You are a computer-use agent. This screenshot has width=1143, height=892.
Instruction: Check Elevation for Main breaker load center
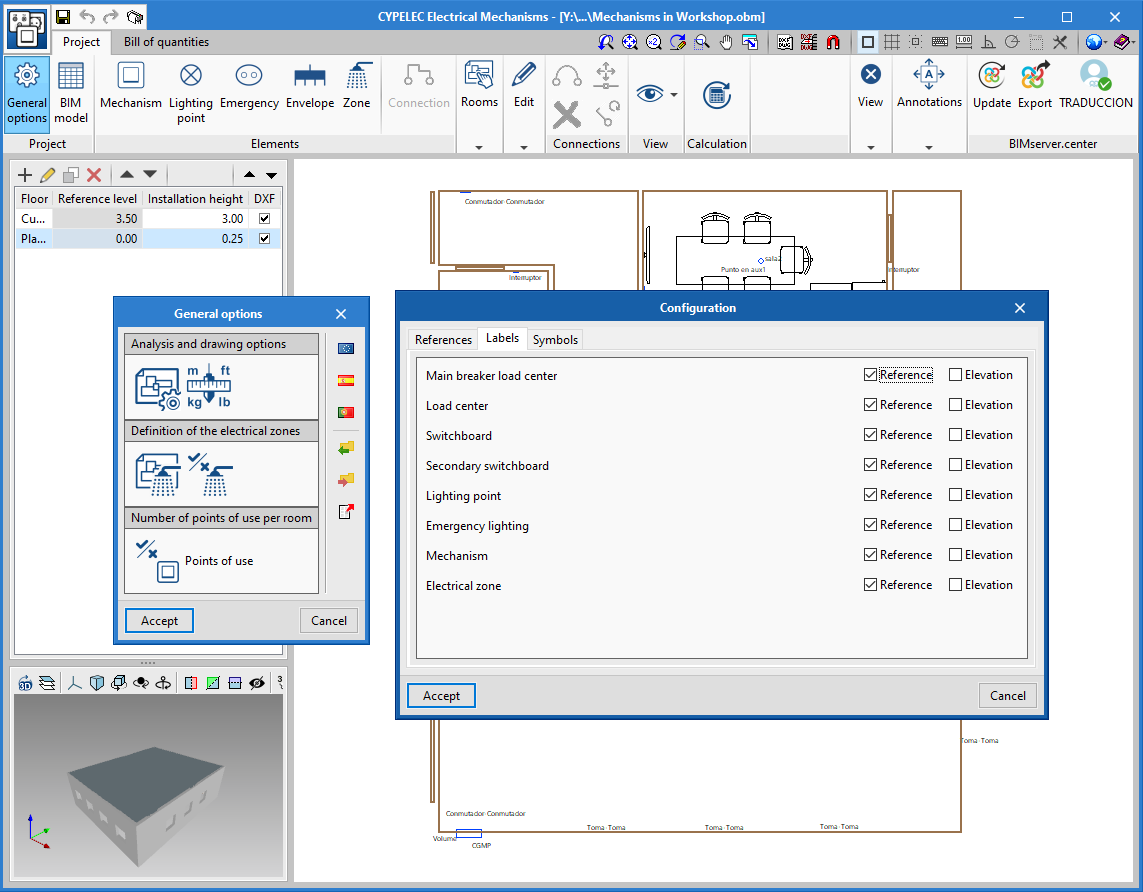[955, 375]
